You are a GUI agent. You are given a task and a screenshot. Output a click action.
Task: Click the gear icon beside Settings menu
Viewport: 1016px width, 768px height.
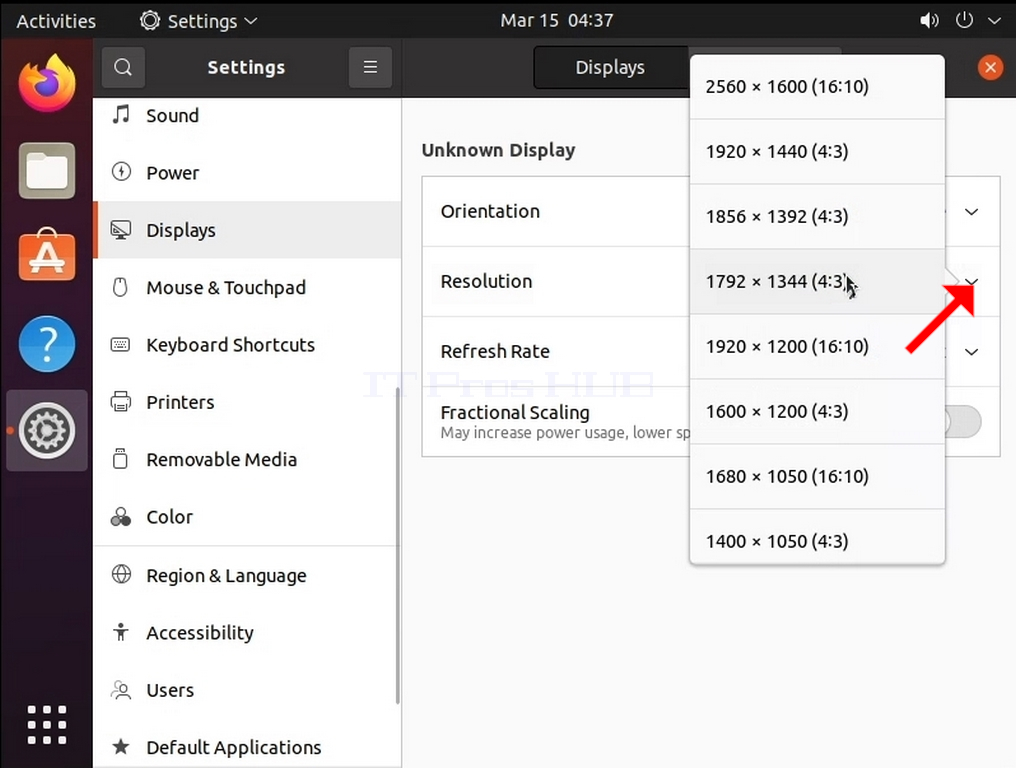tap(150, 21)
